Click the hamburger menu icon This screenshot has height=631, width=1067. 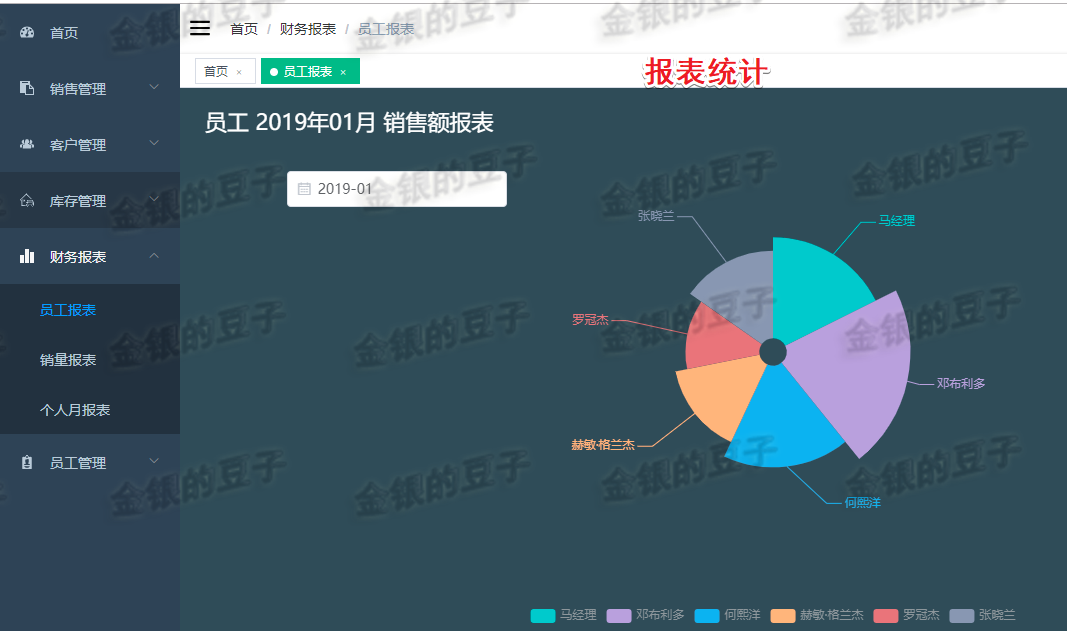pos(200,27)
